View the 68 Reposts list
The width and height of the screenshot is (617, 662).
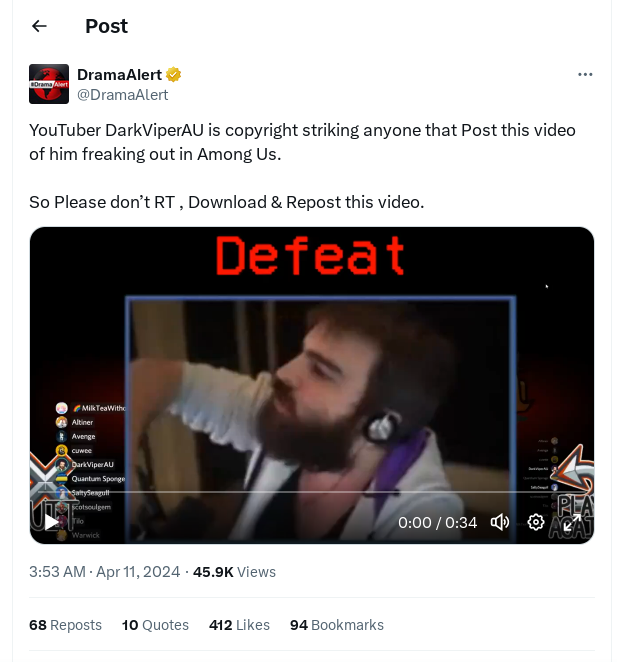click(65, 625)
